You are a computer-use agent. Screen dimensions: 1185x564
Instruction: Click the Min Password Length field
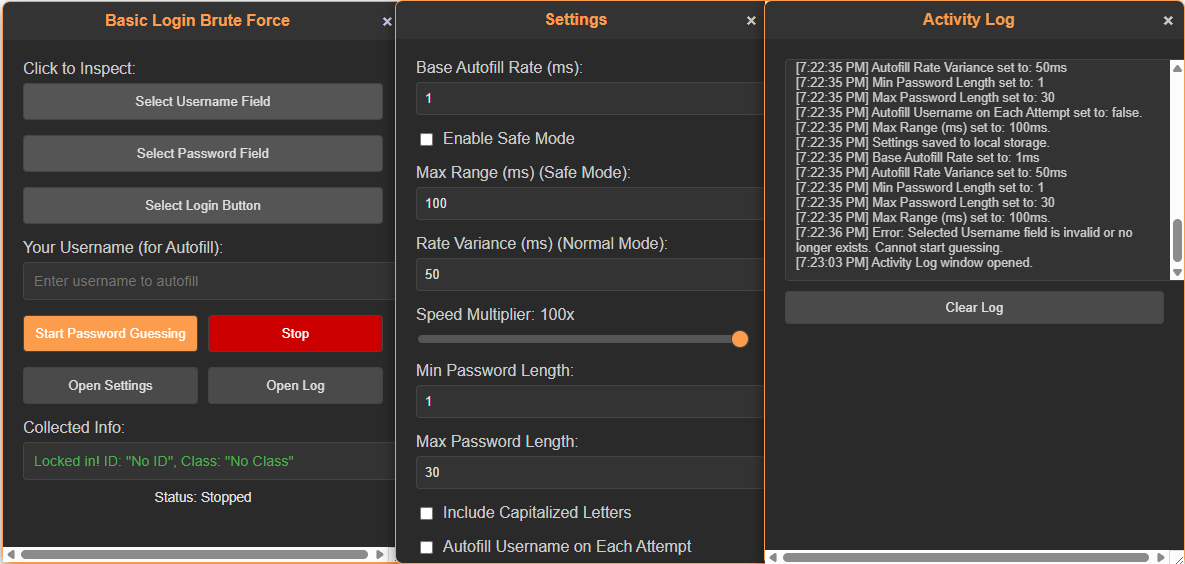pos(590,401)
